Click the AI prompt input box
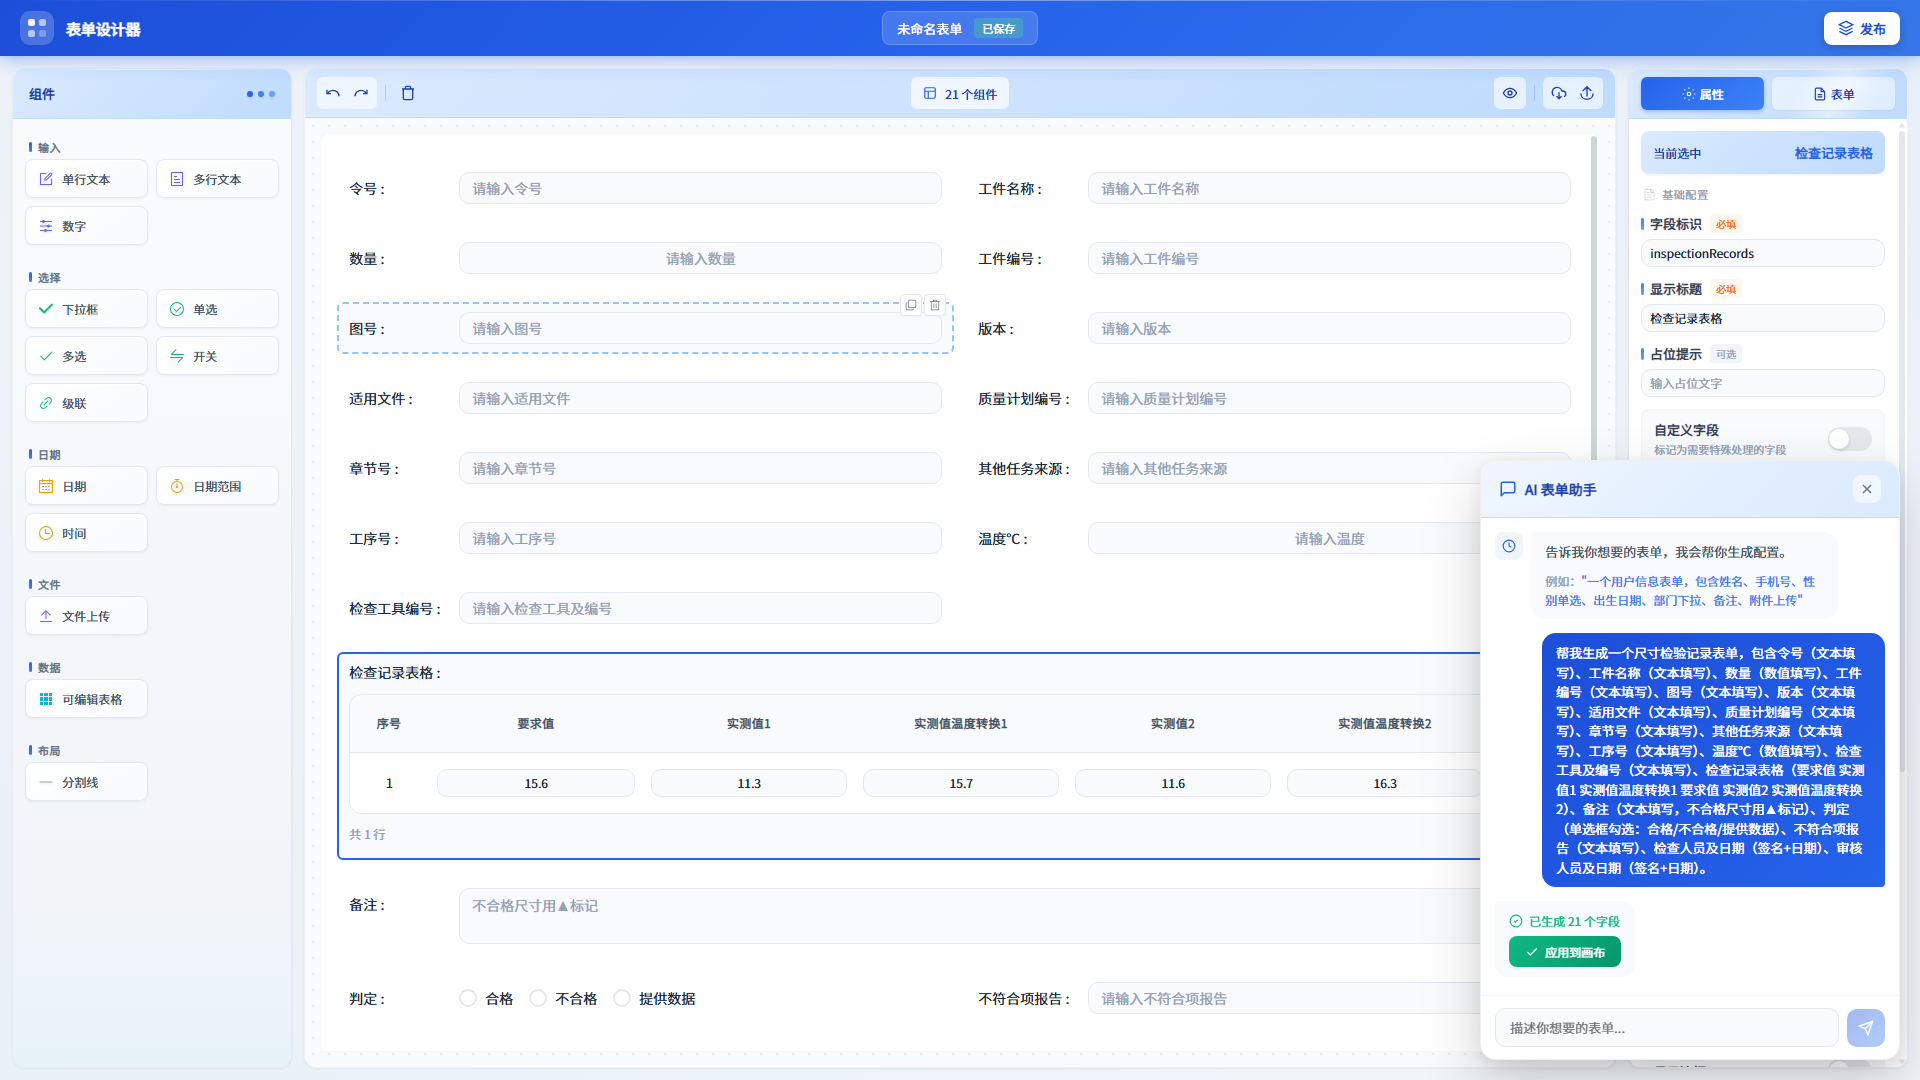 click(1666, 1027)
